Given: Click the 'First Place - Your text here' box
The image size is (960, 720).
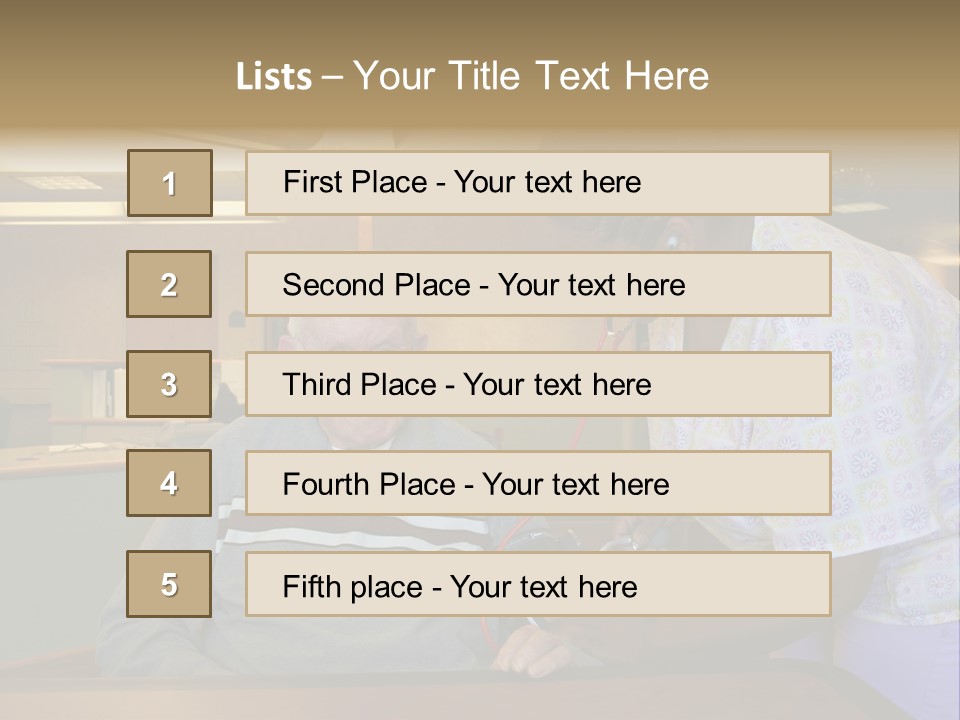Looking at the screenshot, I should 538,183.
